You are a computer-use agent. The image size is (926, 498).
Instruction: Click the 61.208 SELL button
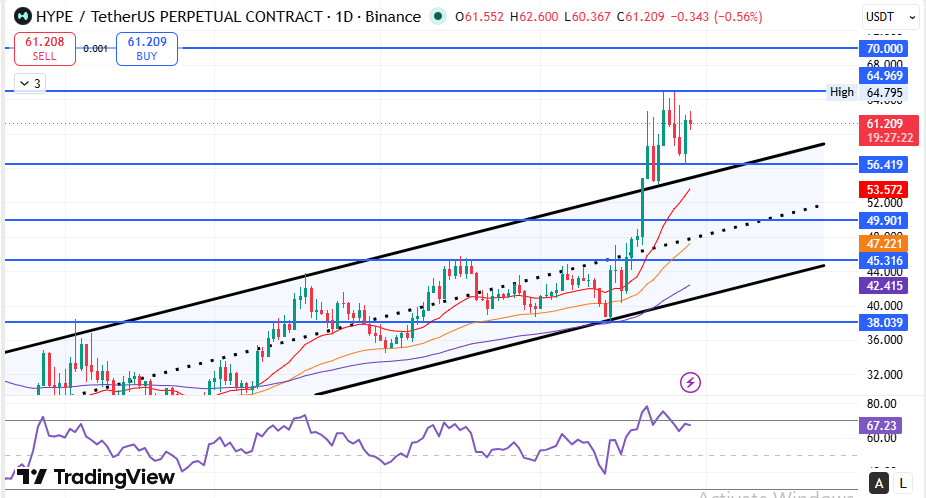tap(45, 48)
